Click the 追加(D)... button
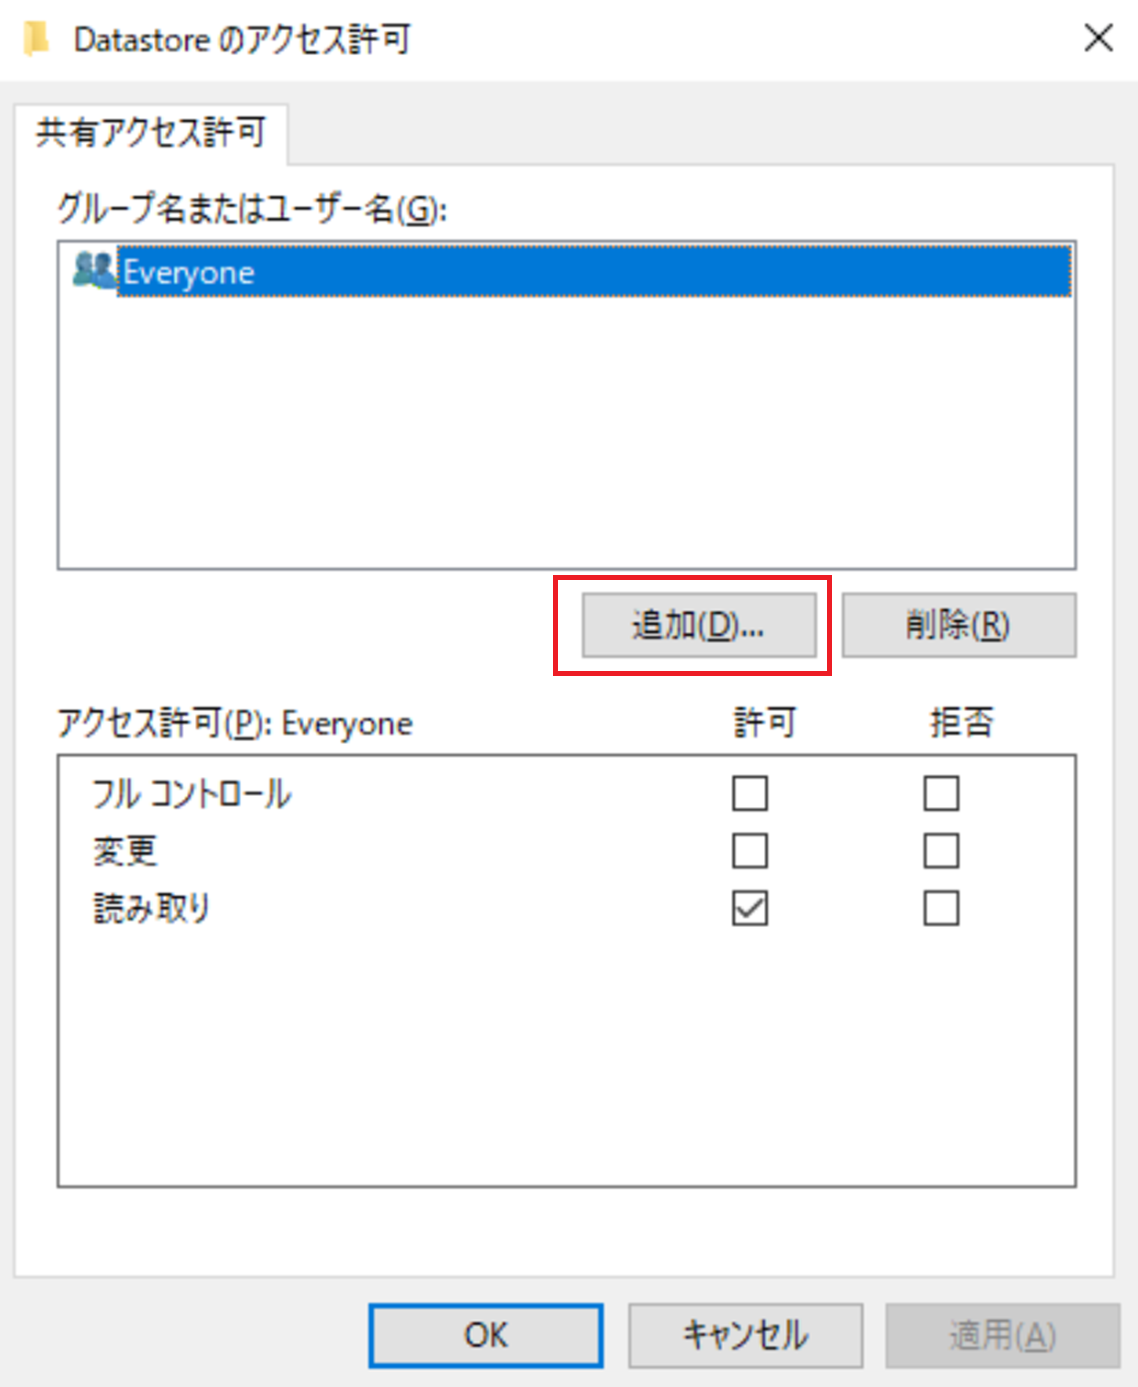The width and height of the screenshot is (1138, 1387). 699,625
